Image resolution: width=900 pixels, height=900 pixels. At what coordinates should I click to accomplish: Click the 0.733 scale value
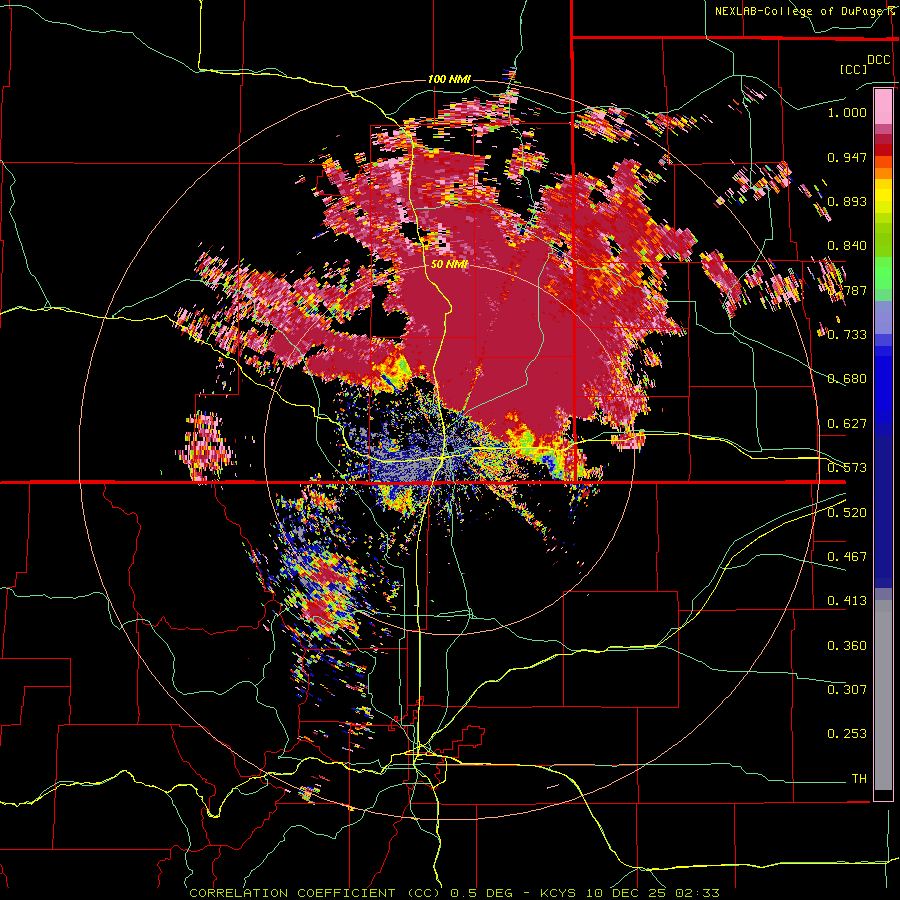[847, 335]
